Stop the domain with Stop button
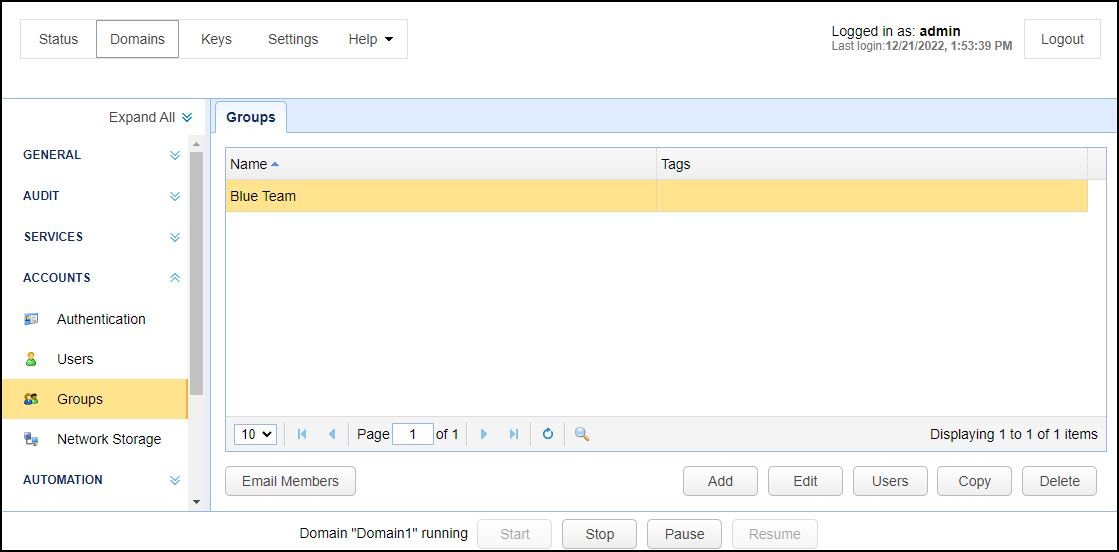 pos(600,534)
